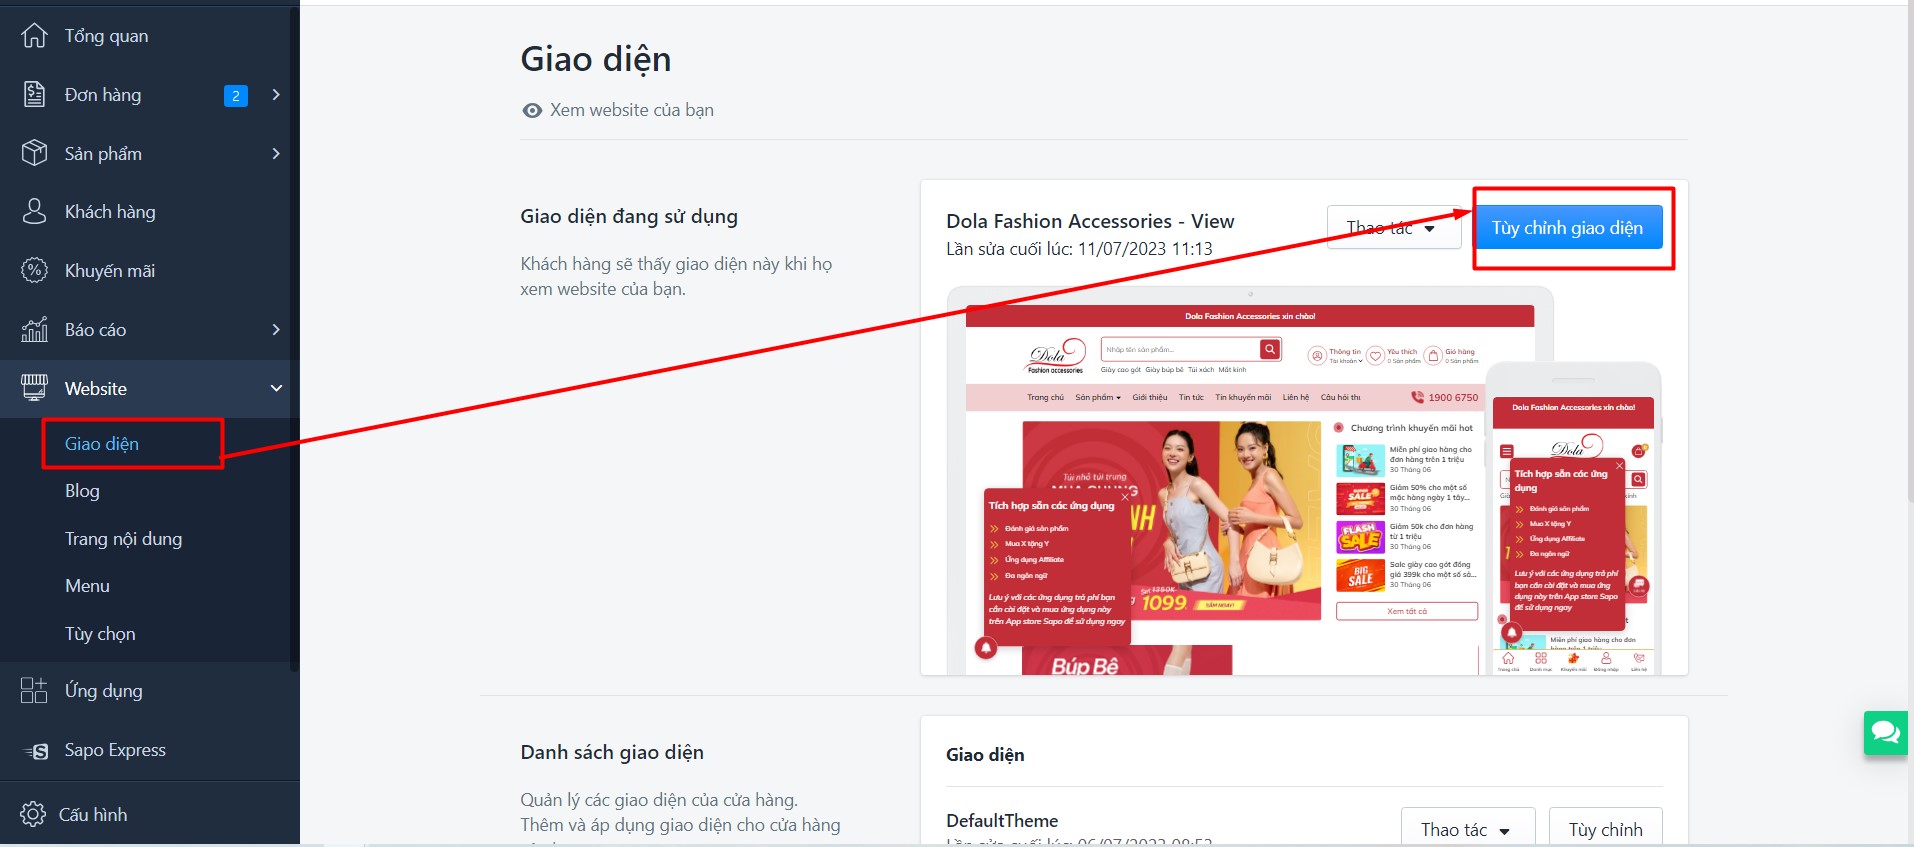
Task: Click the Đơn hàng document icon
Action: [34, 95]
